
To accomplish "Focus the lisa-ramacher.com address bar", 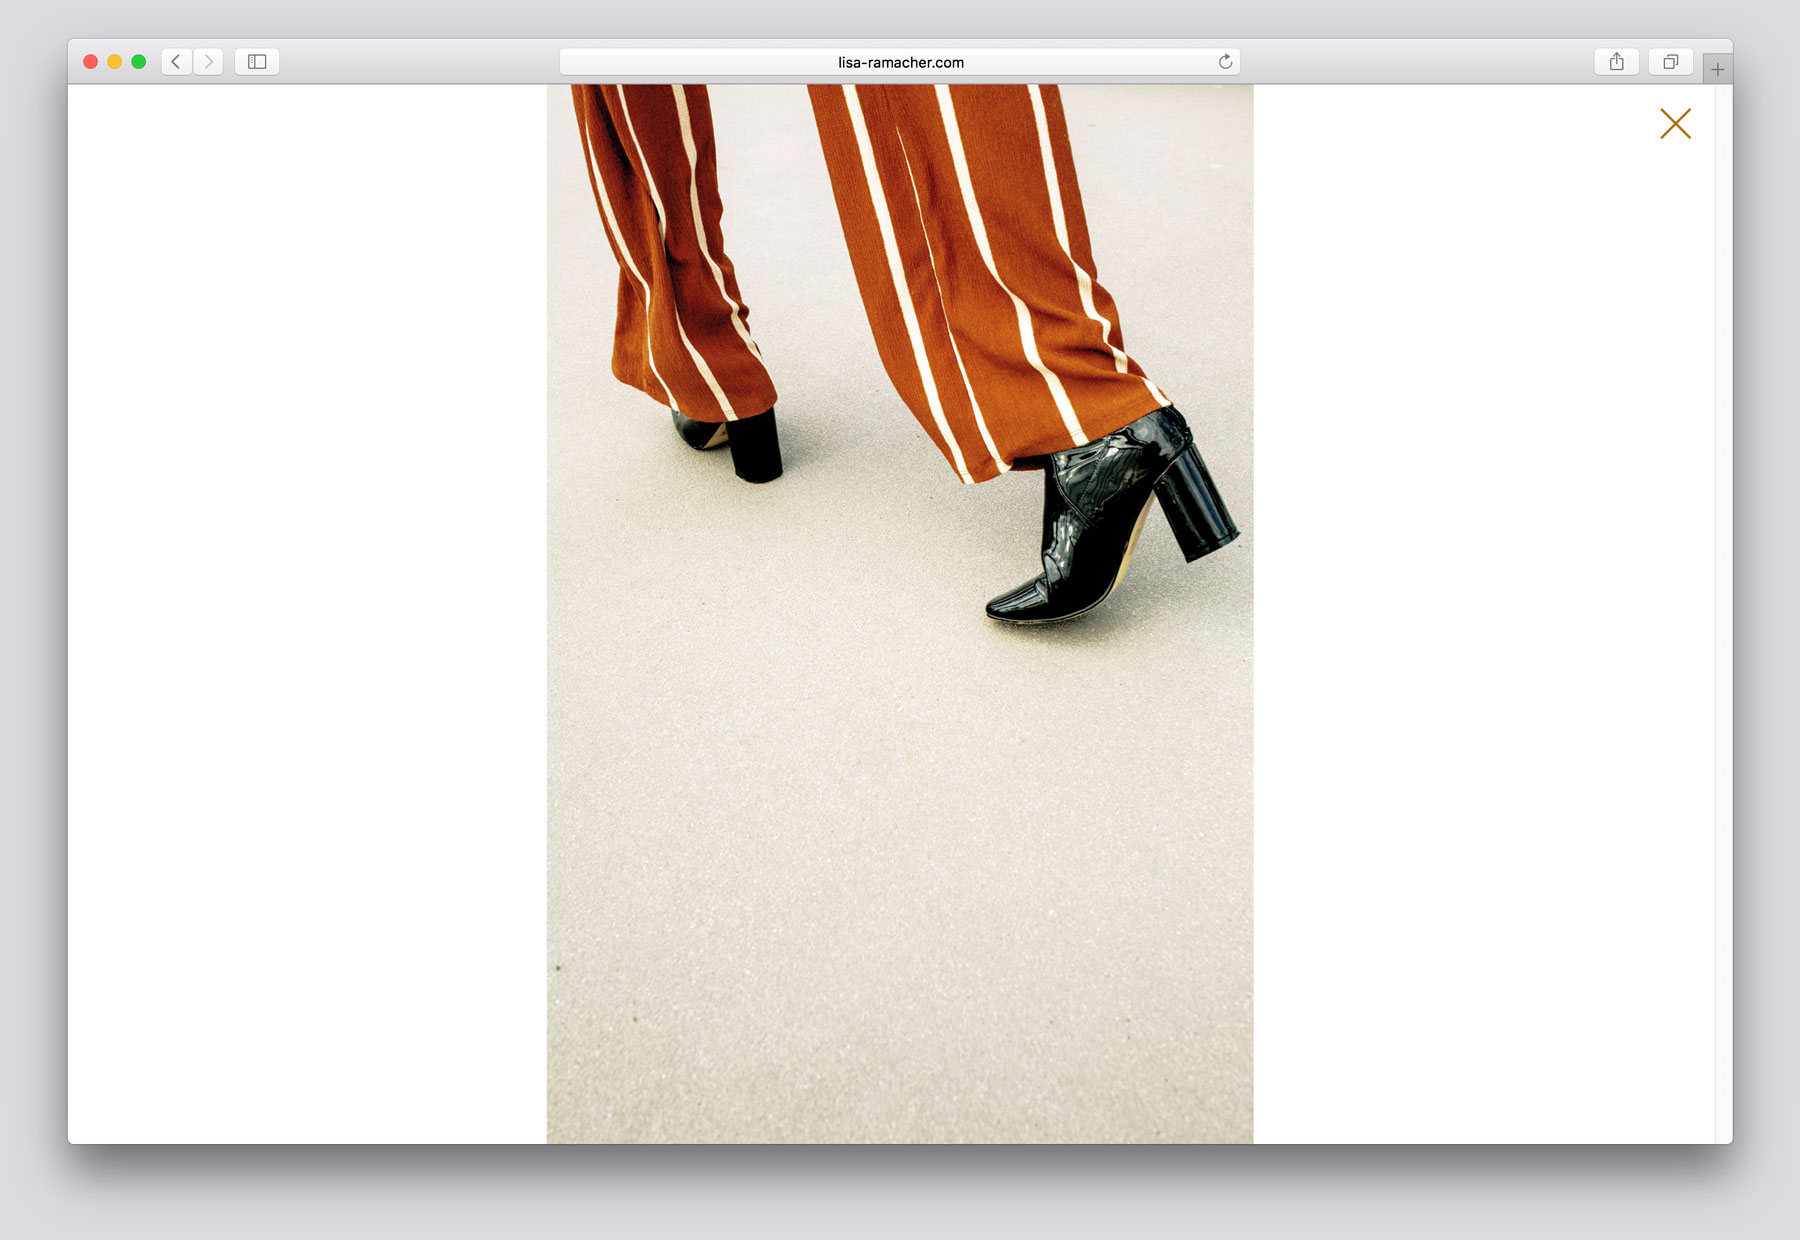I will 900,62.
